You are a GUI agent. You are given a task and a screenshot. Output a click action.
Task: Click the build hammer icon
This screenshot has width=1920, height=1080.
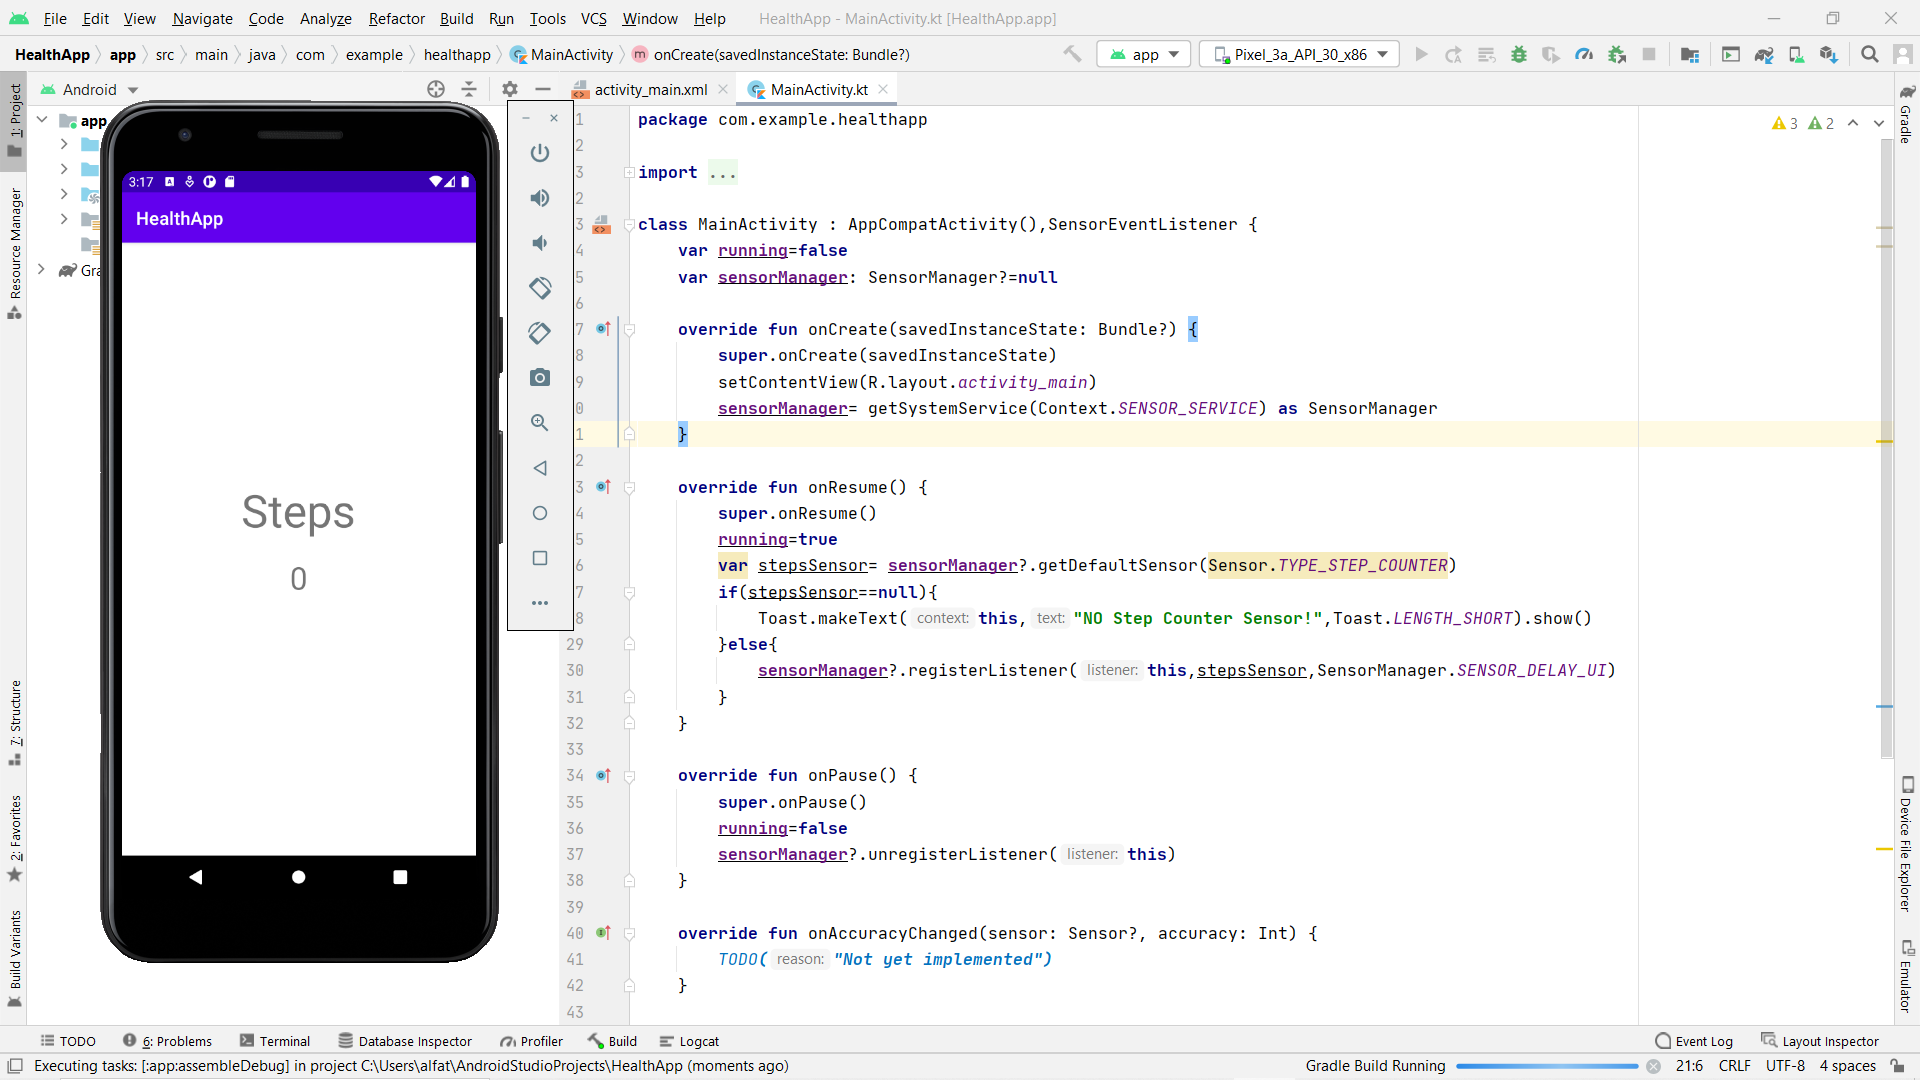(x=1072, y=55)
